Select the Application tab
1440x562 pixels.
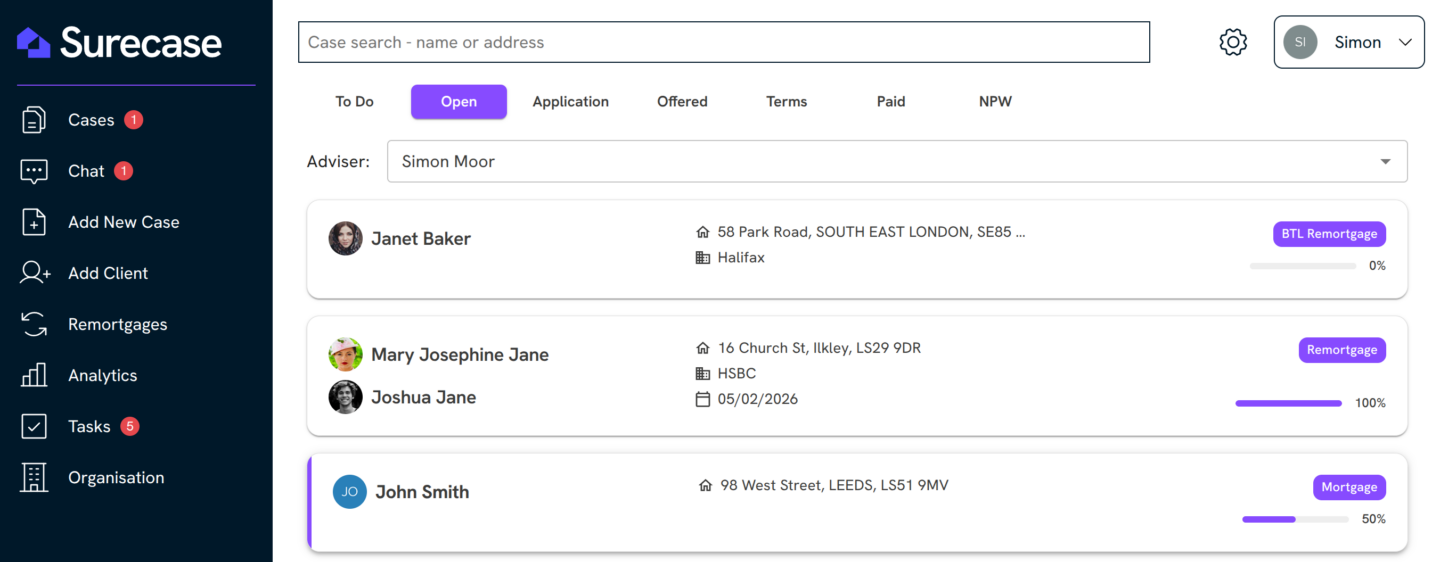click(x=570, y=102)
